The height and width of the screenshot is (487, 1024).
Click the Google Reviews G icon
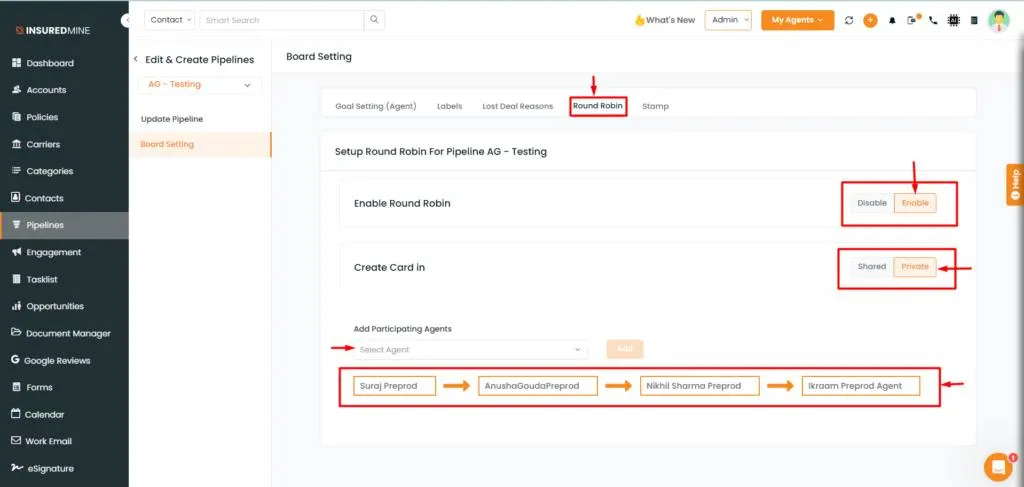pos(15,360)
